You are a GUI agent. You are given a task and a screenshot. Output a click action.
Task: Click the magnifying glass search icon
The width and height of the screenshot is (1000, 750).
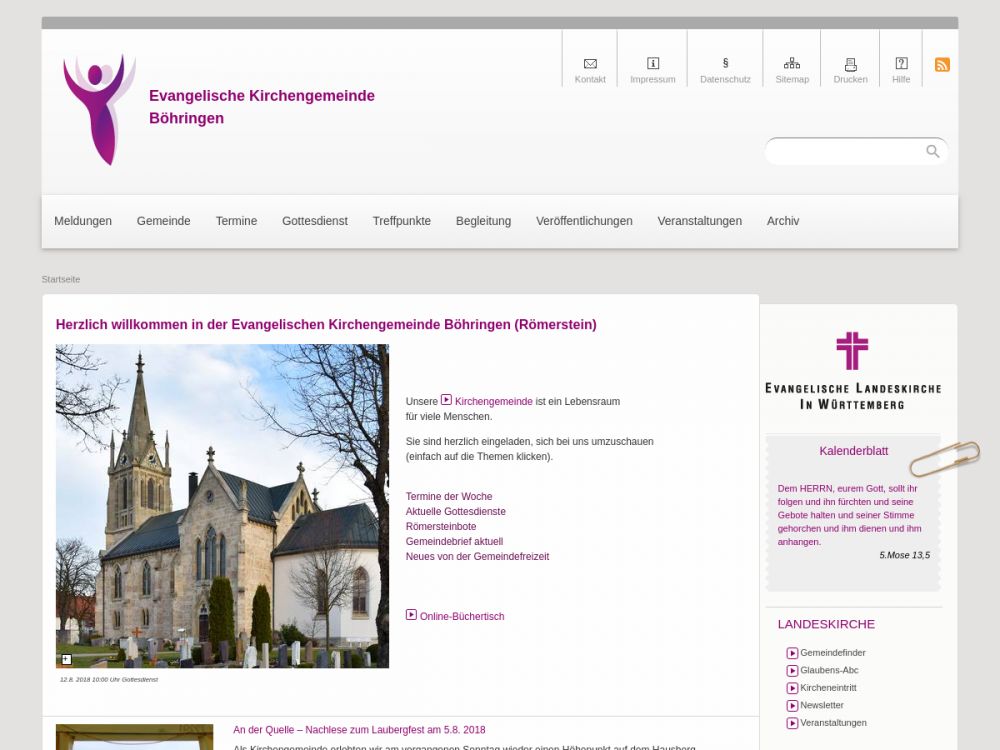click(932, 151)
